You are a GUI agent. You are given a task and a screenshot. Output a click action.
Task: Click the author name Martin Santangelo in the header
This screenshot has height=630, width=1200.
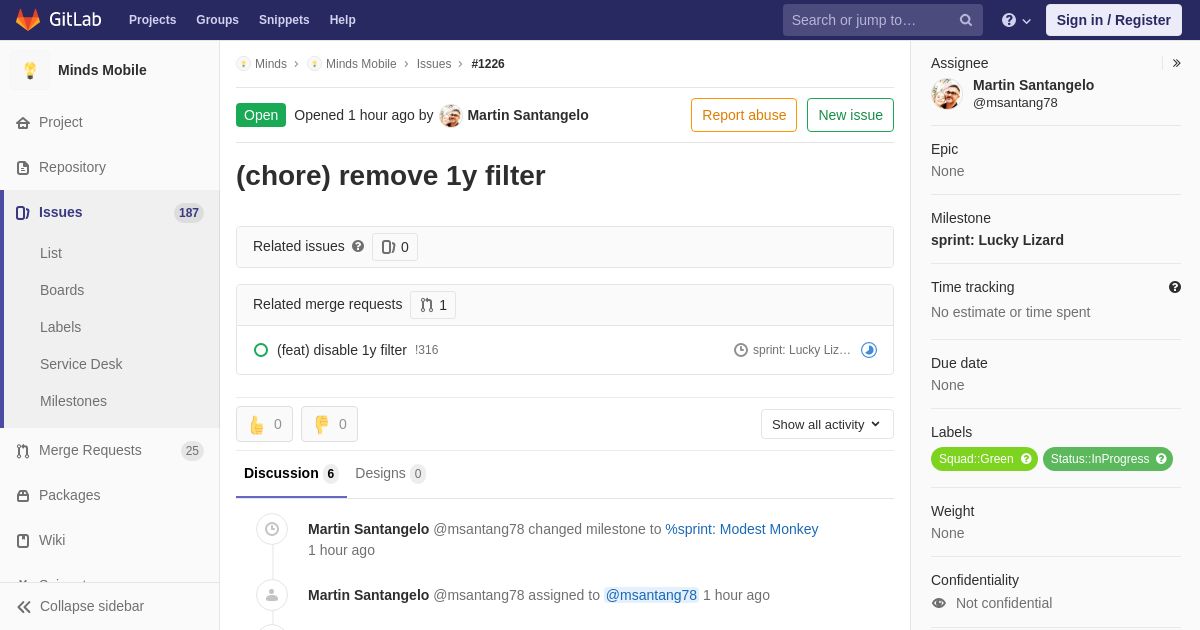pyautogui.click(x=528, y=115)
